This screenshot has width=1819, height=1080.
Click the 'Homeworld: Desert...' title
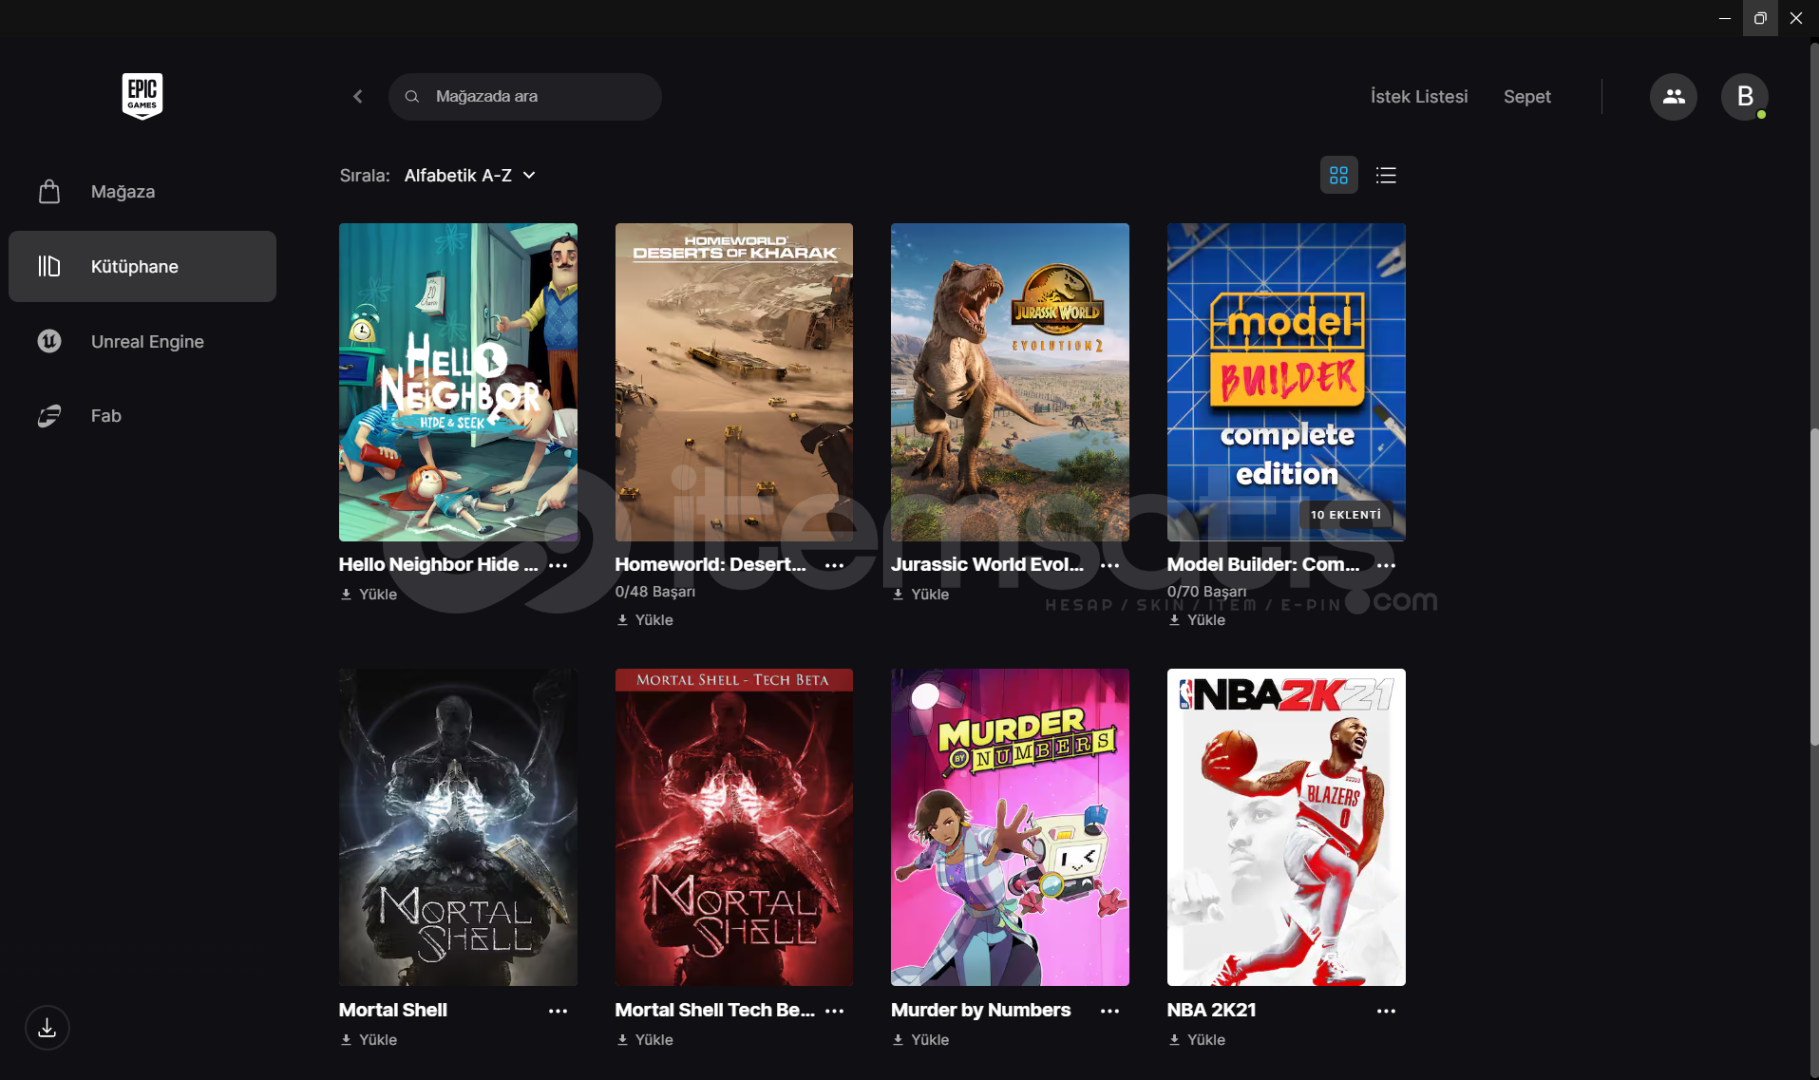coord(711,564)
